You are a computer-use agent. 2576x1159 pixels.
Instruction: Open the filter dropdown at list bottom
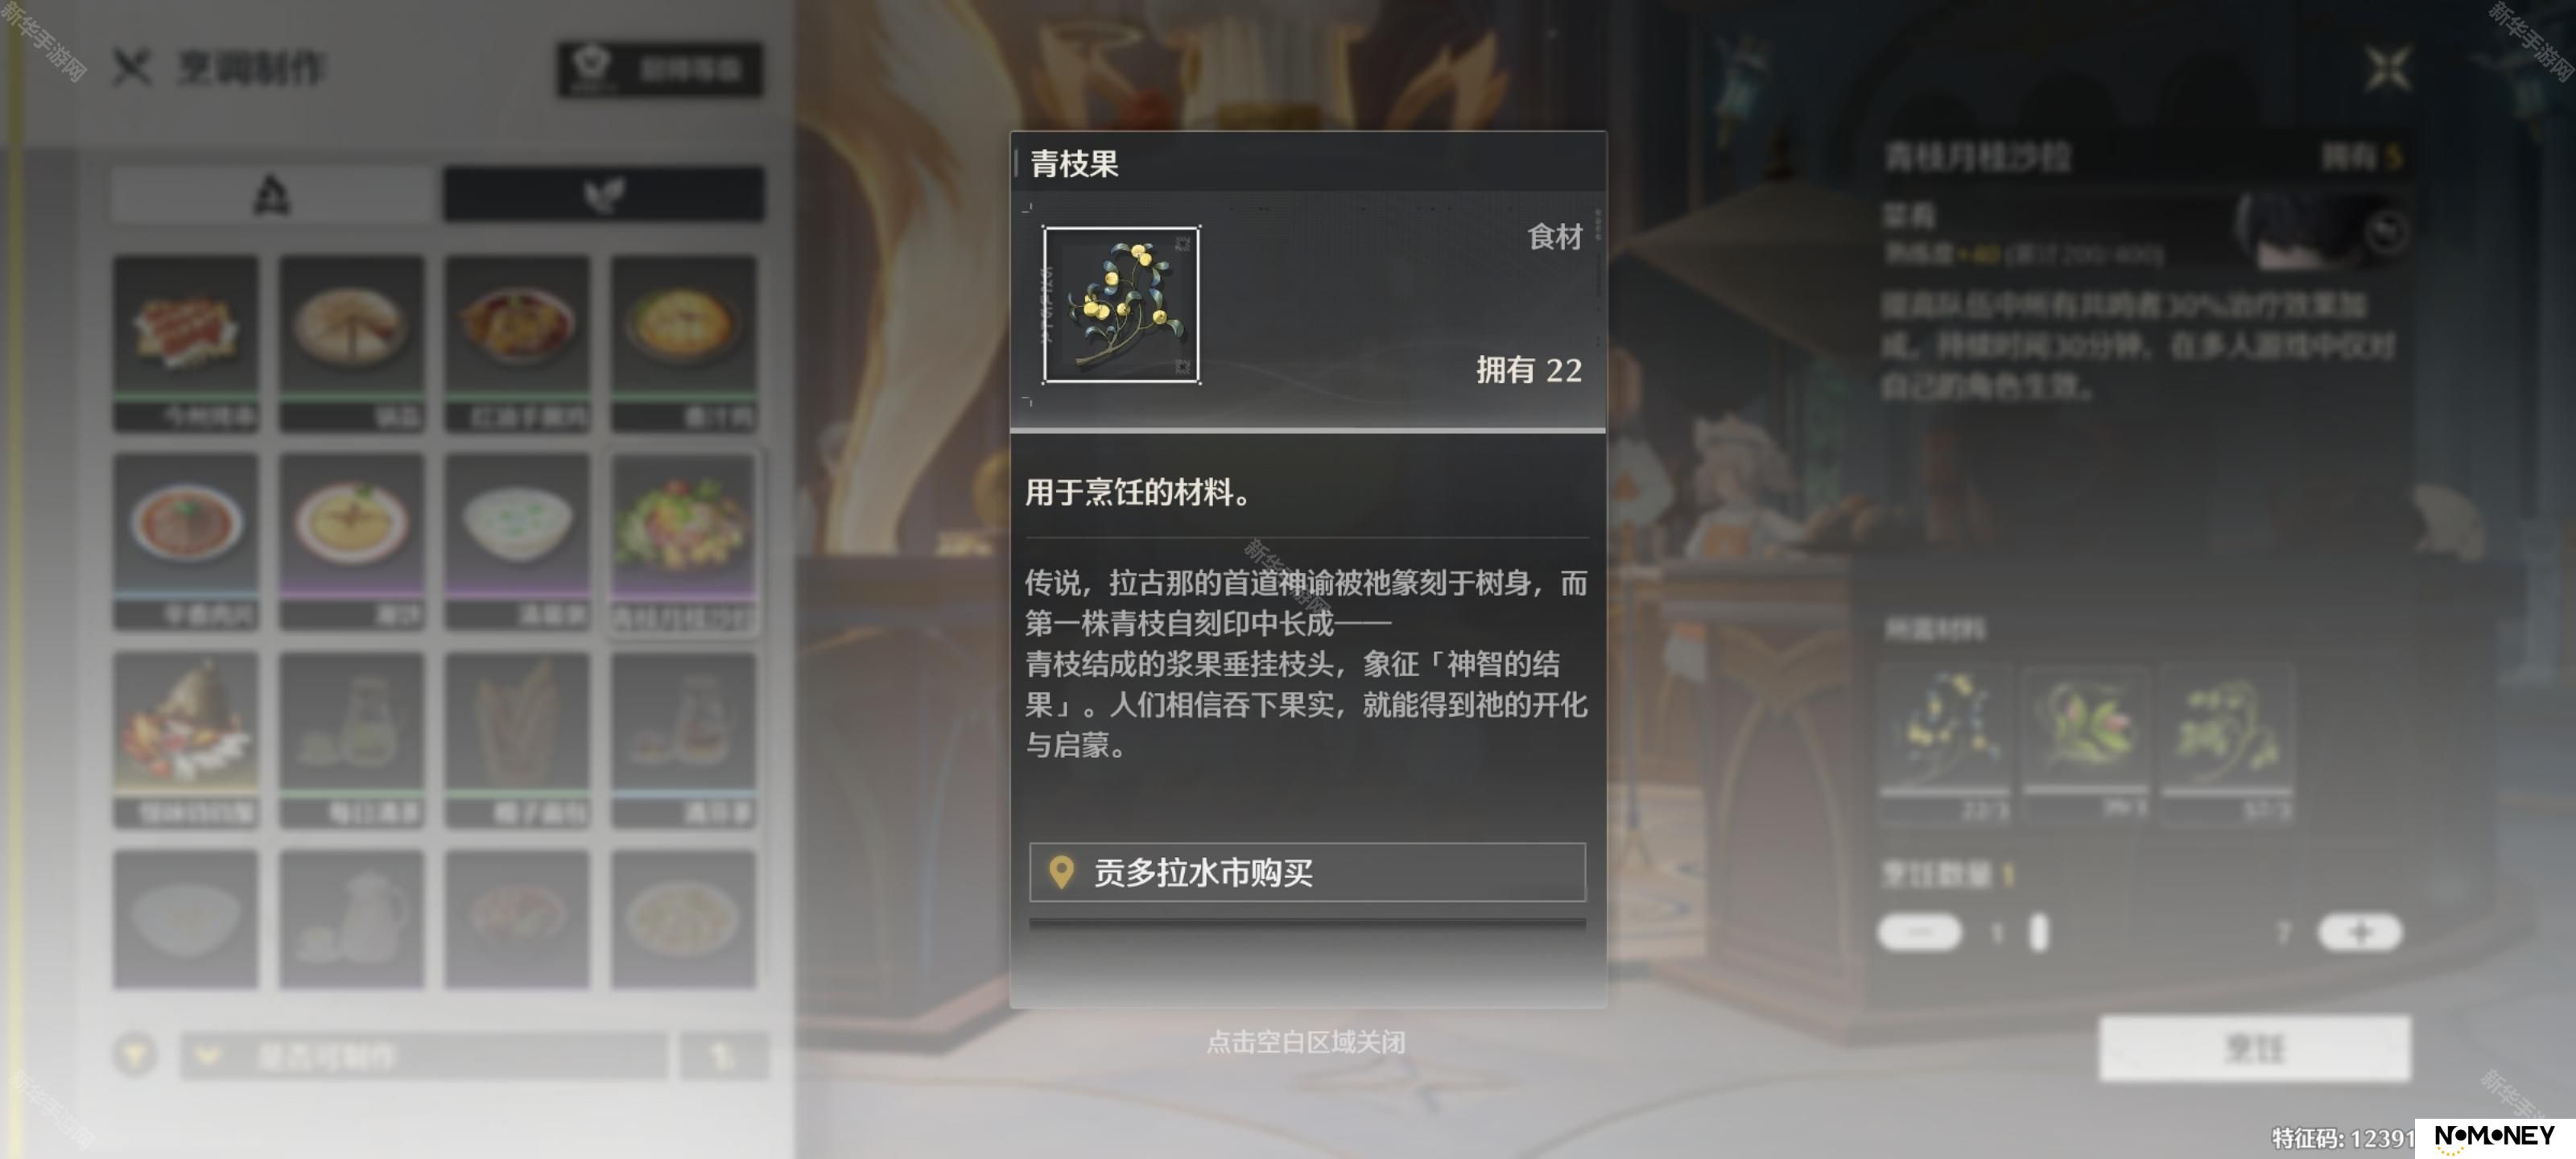click(424, 1055)
